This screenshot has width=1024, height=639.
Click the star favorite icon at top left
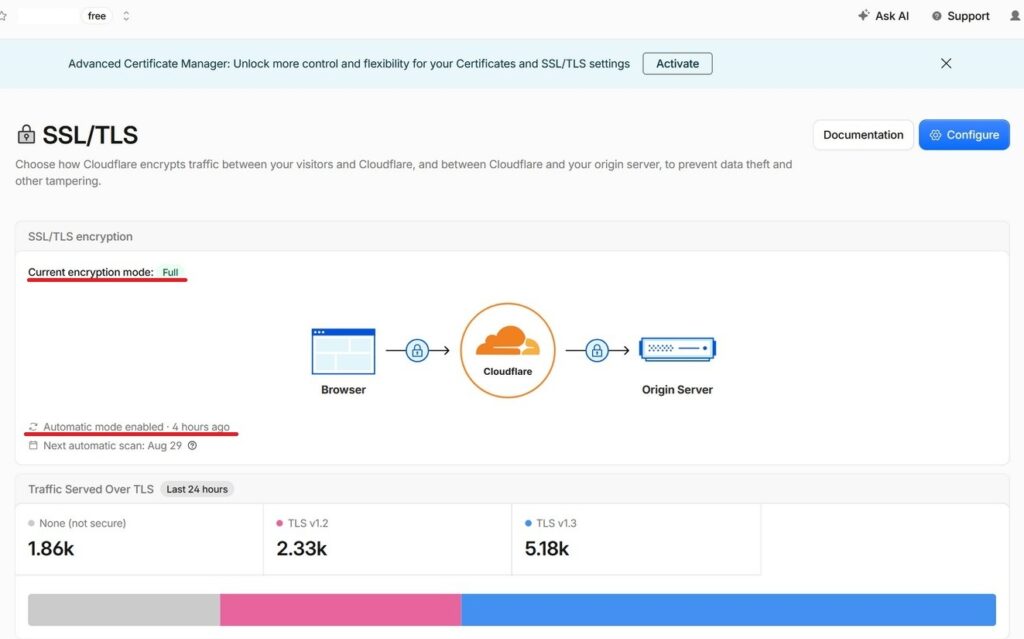(x=3, y=16)
